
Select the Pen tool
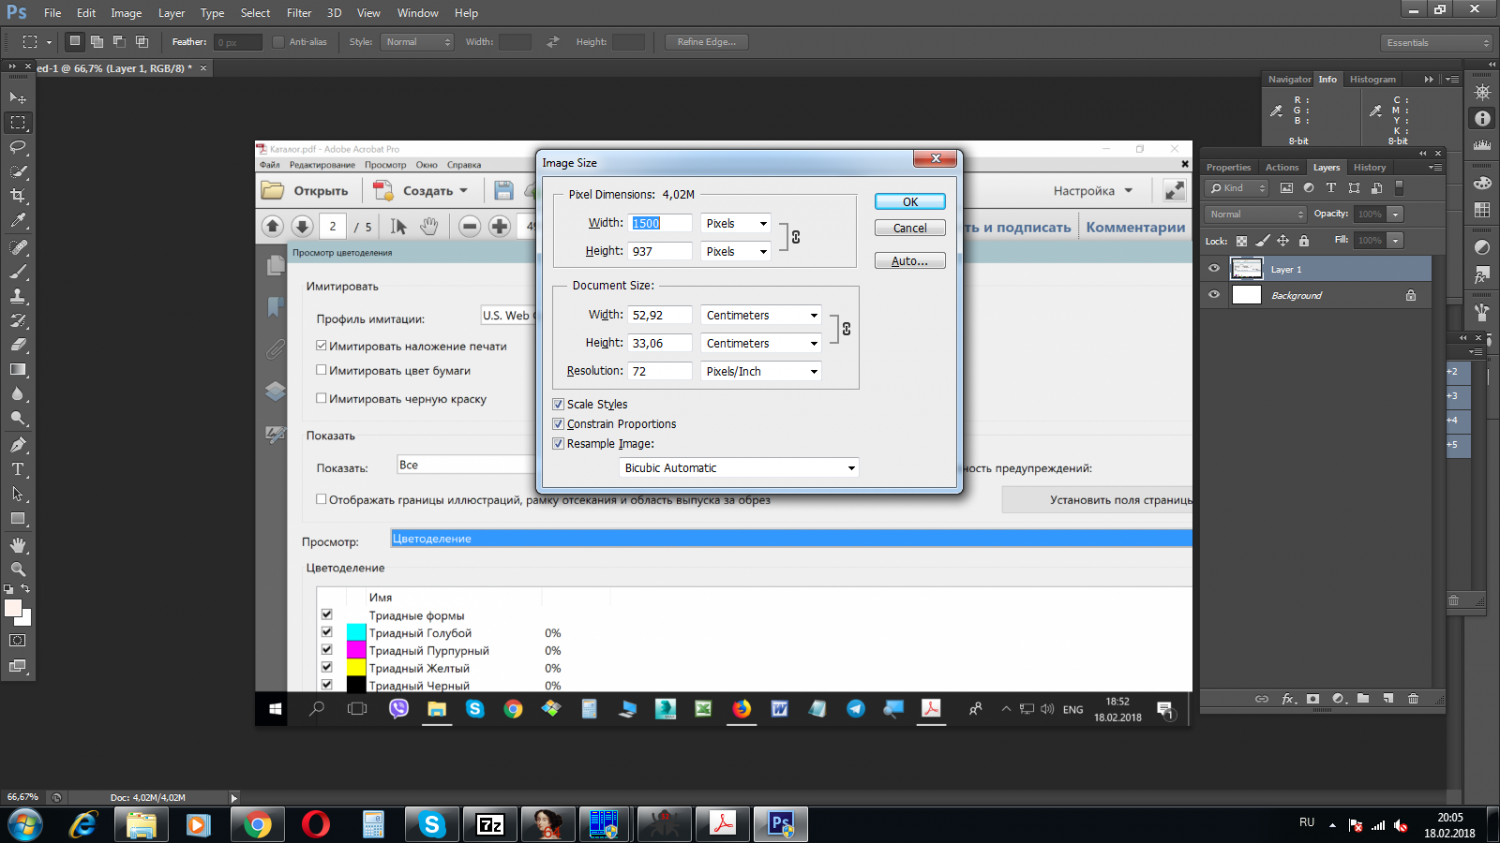pos(18,445)
